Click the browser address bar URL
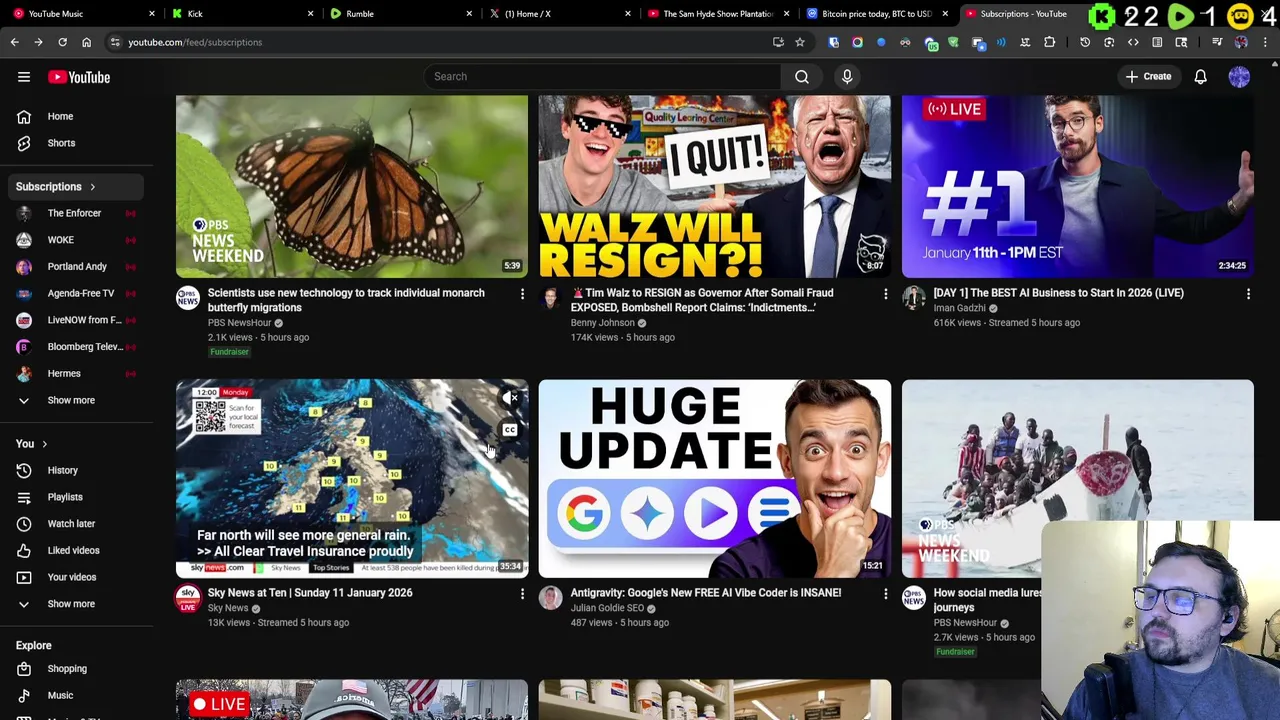Viewport: 1280px width, 720px height. (x=195, y=42)
